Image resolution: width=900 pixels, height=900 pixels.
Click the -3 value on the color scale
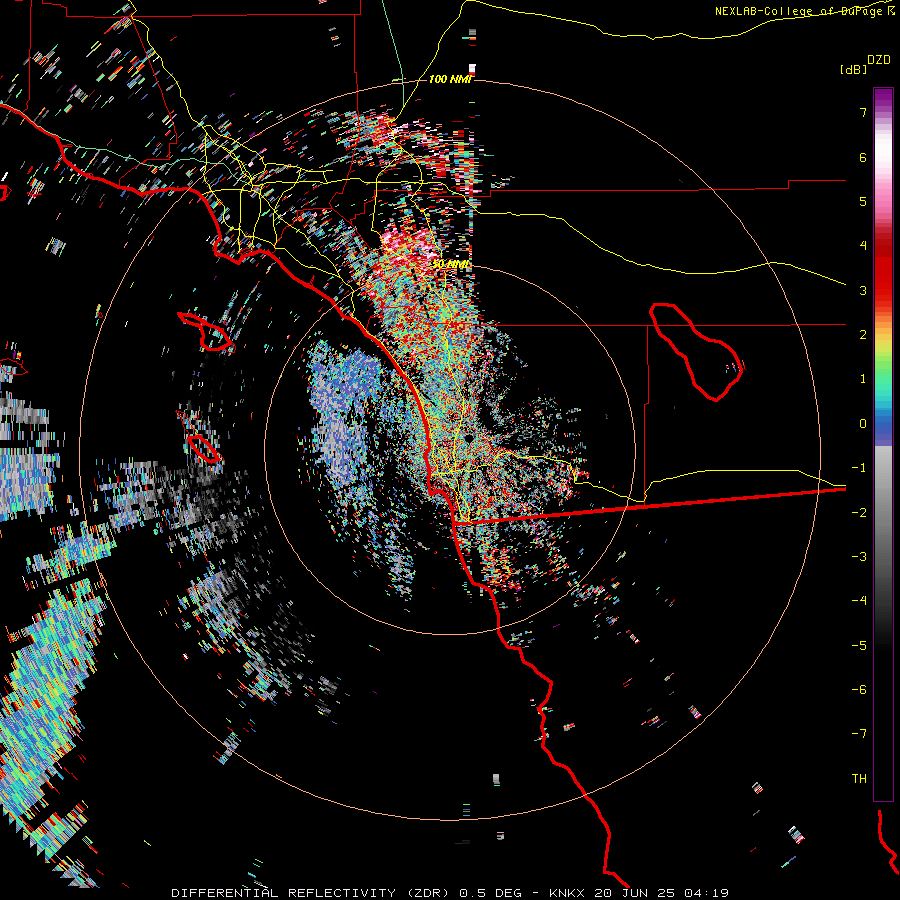(859, 557)
